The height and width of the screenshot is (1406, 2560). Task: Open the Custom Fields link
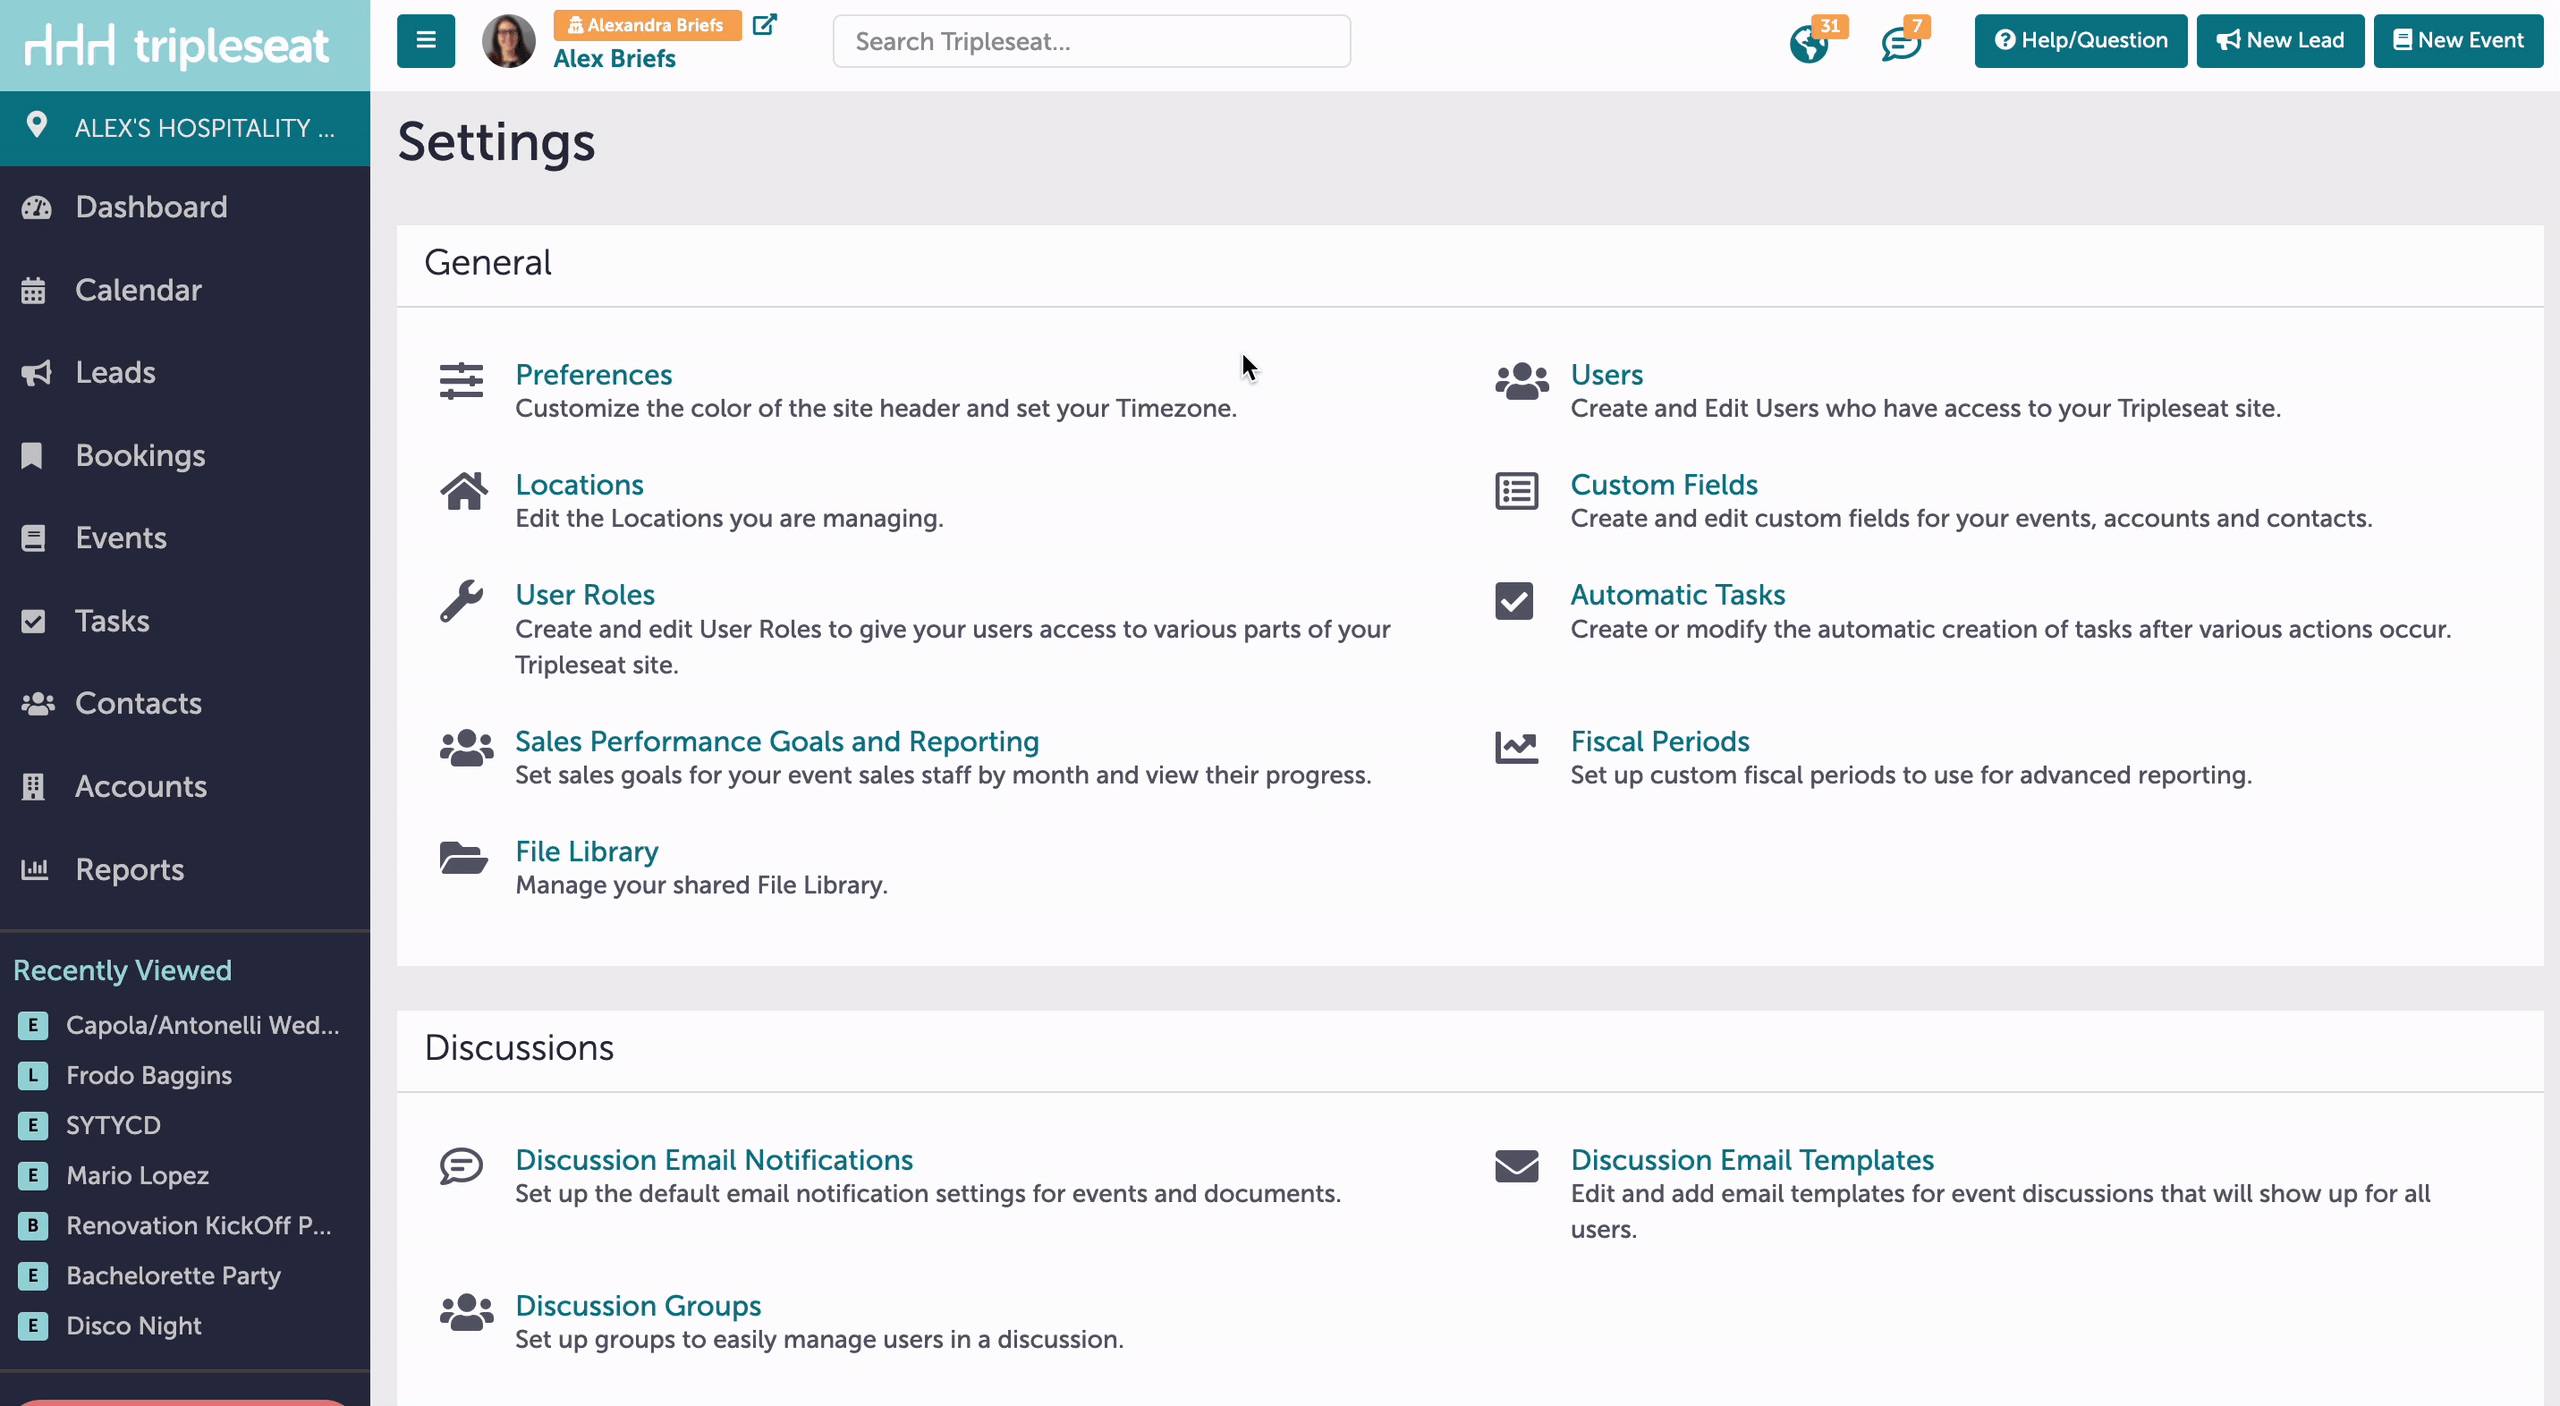coord(1664,484)
